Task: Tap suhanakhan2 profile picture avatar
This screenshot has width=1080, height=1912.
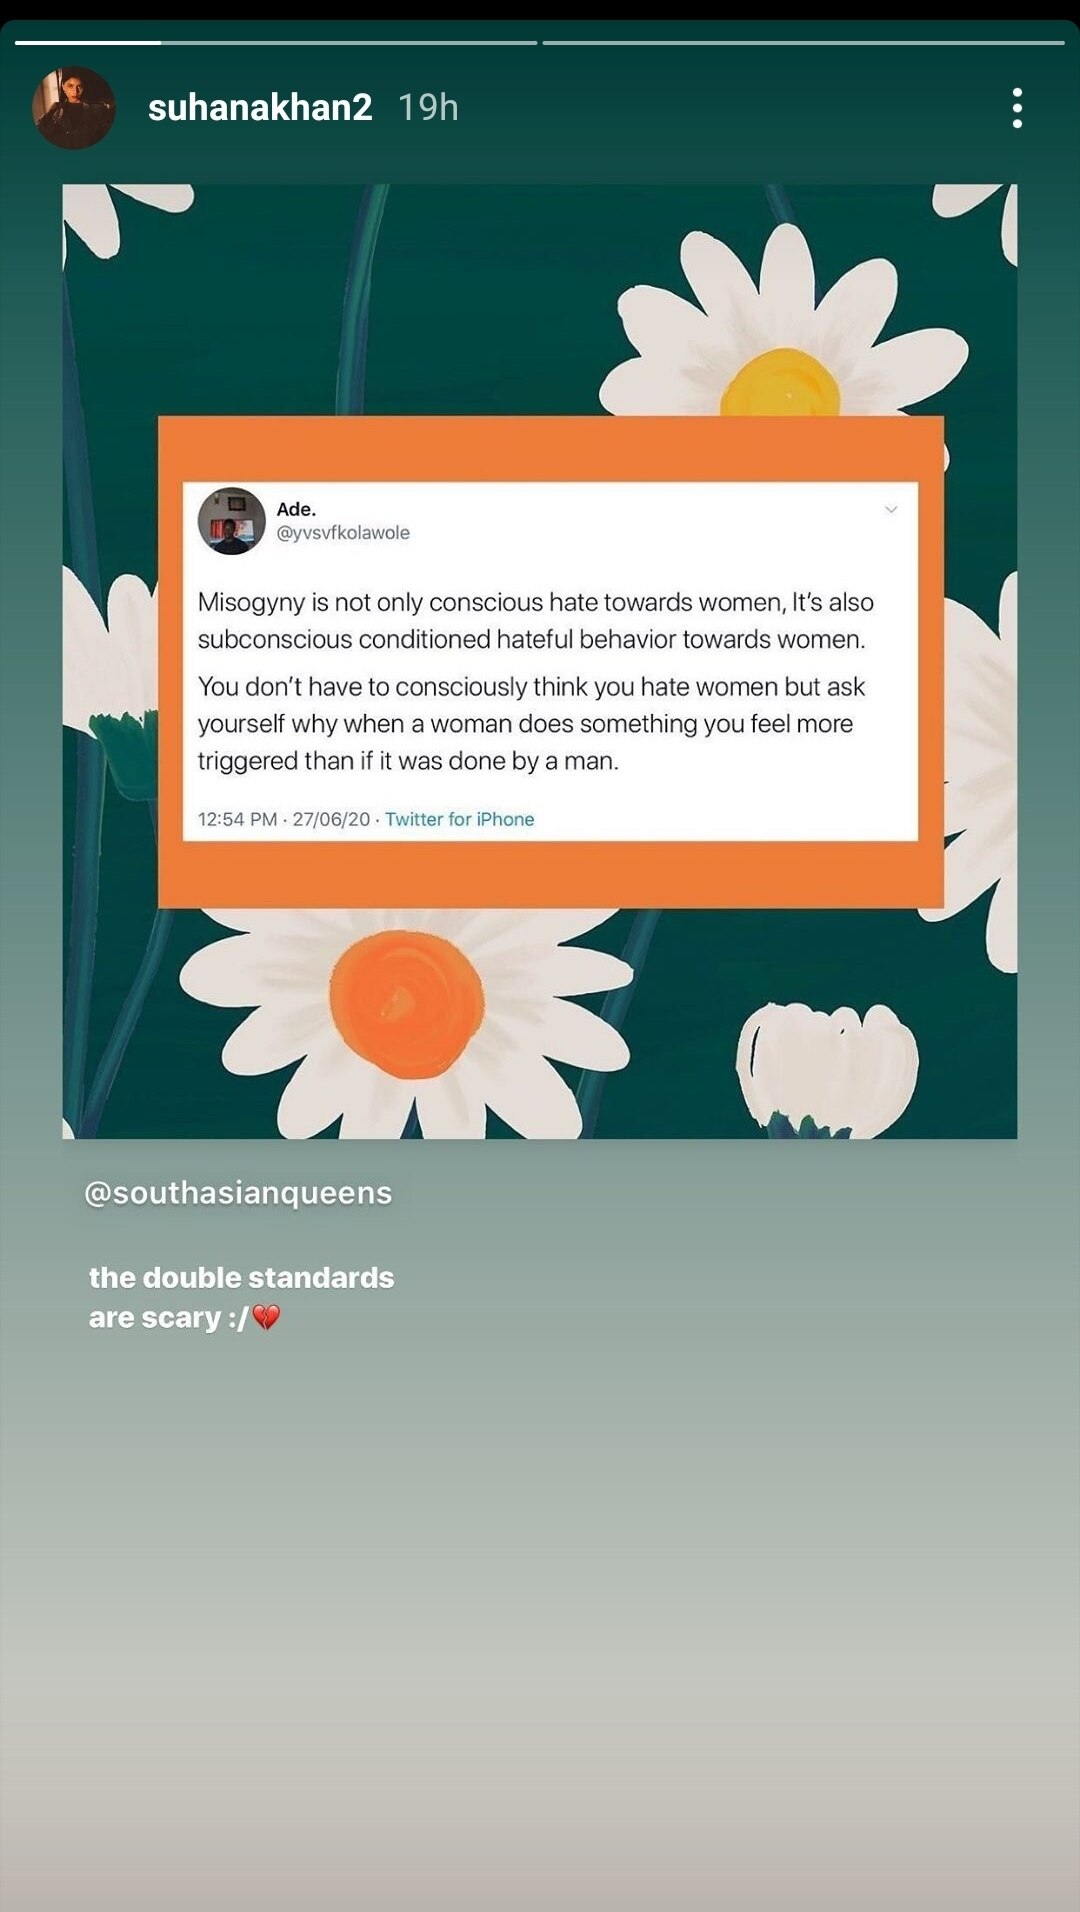Action: point(74,108)
